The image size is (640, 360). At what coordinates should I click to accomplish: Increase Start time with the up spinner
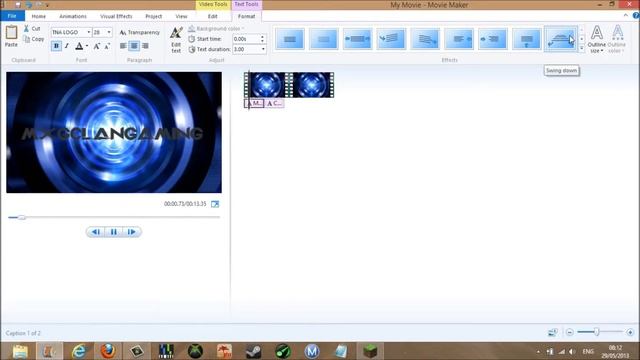[262, 37]
